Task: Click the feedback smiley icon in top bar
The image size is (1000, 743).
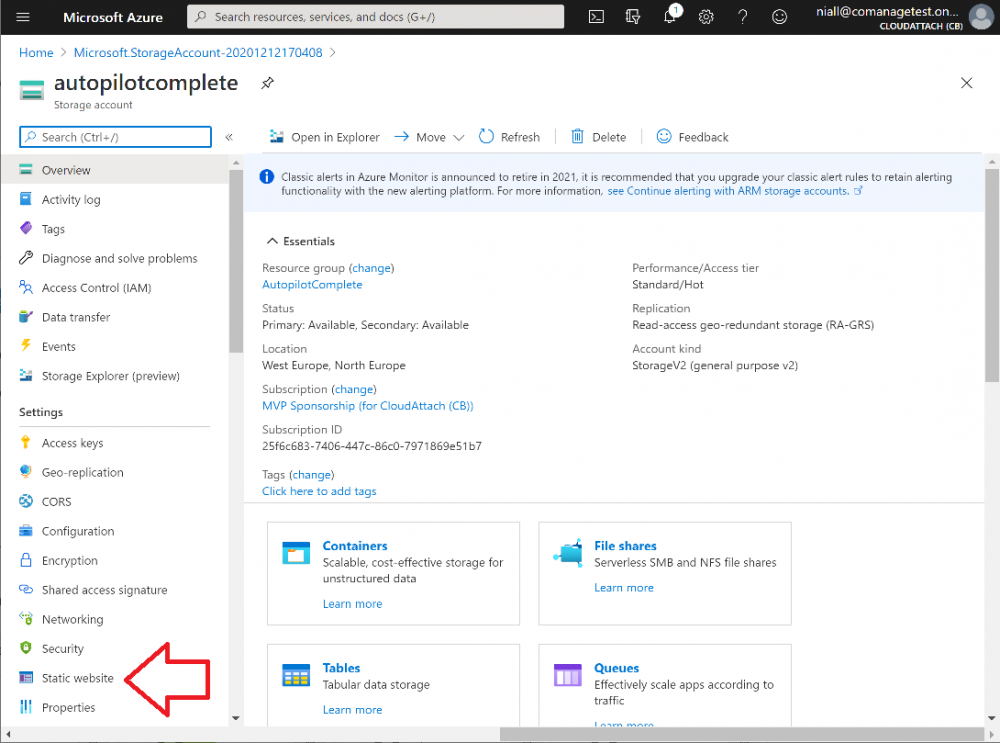Action: coord(779,17)
